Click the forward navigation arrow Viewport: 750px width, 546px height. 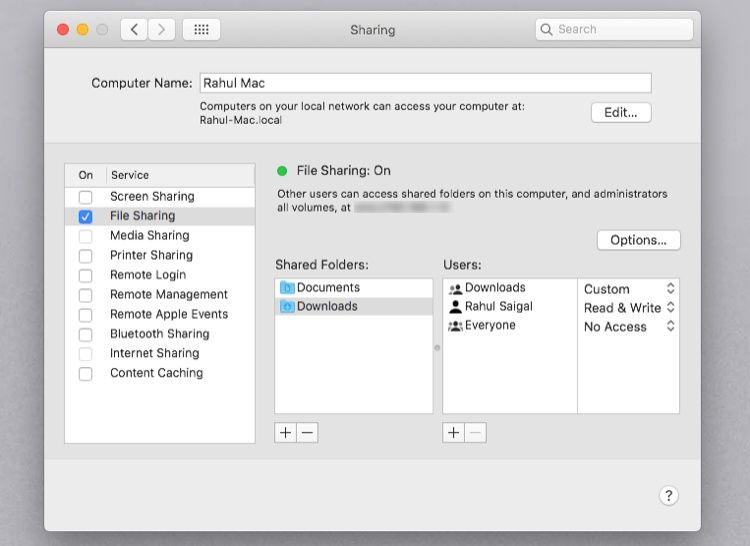[162, 30]
